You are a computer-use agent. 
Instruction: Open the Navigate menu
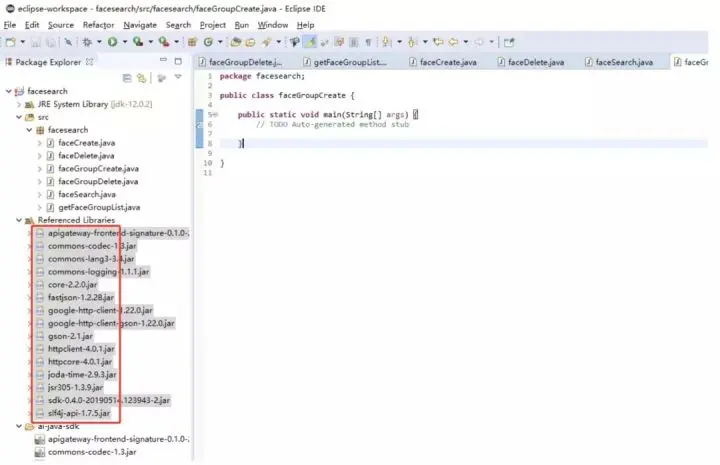click(x=140, y=25)
